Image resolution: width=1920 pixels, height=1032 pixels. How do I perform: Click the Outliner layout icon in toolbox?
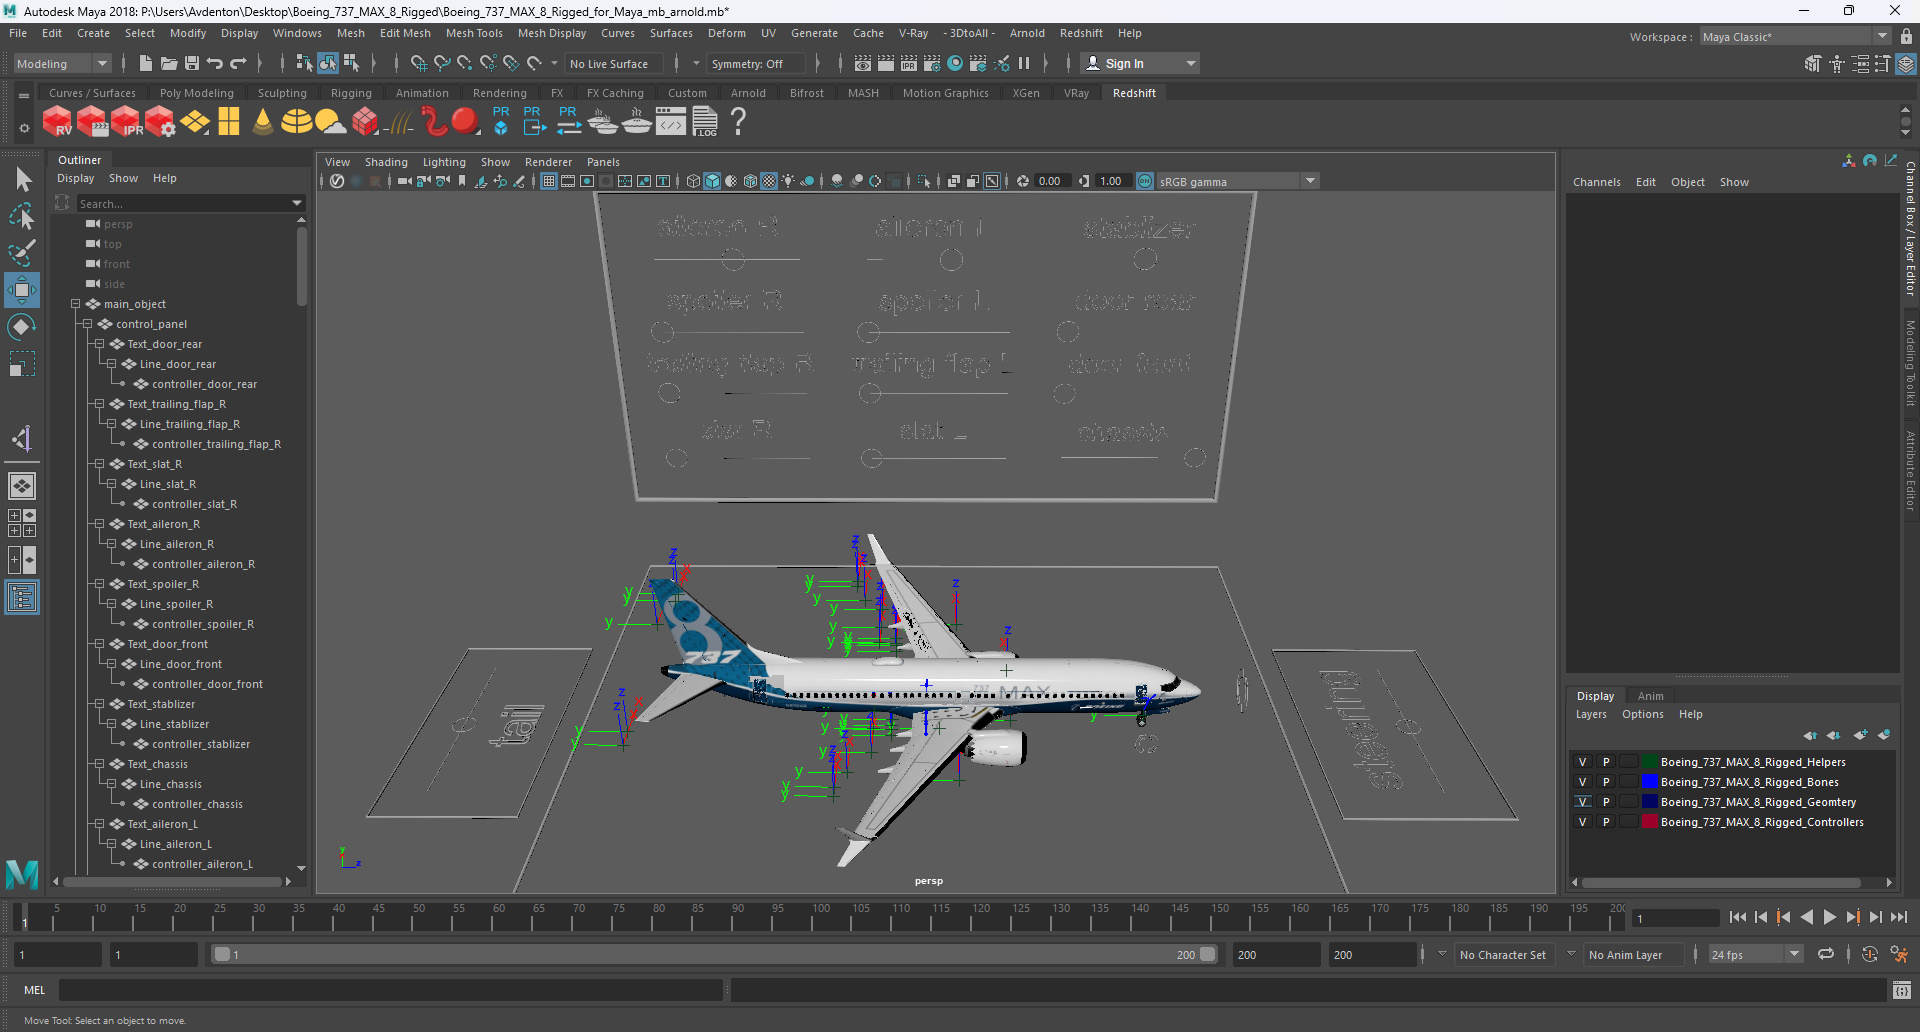22,598
